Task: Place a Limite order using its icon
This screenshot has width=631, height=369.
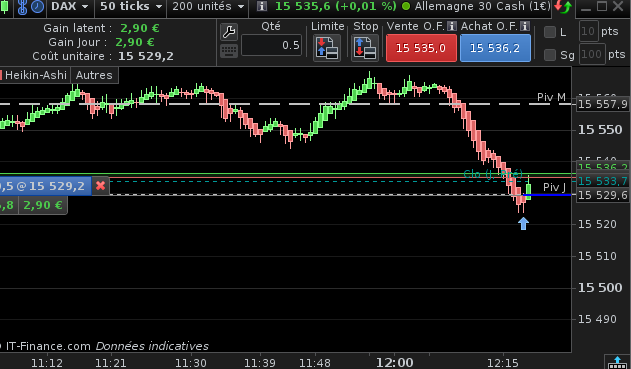Action: (x=327, y=48)
